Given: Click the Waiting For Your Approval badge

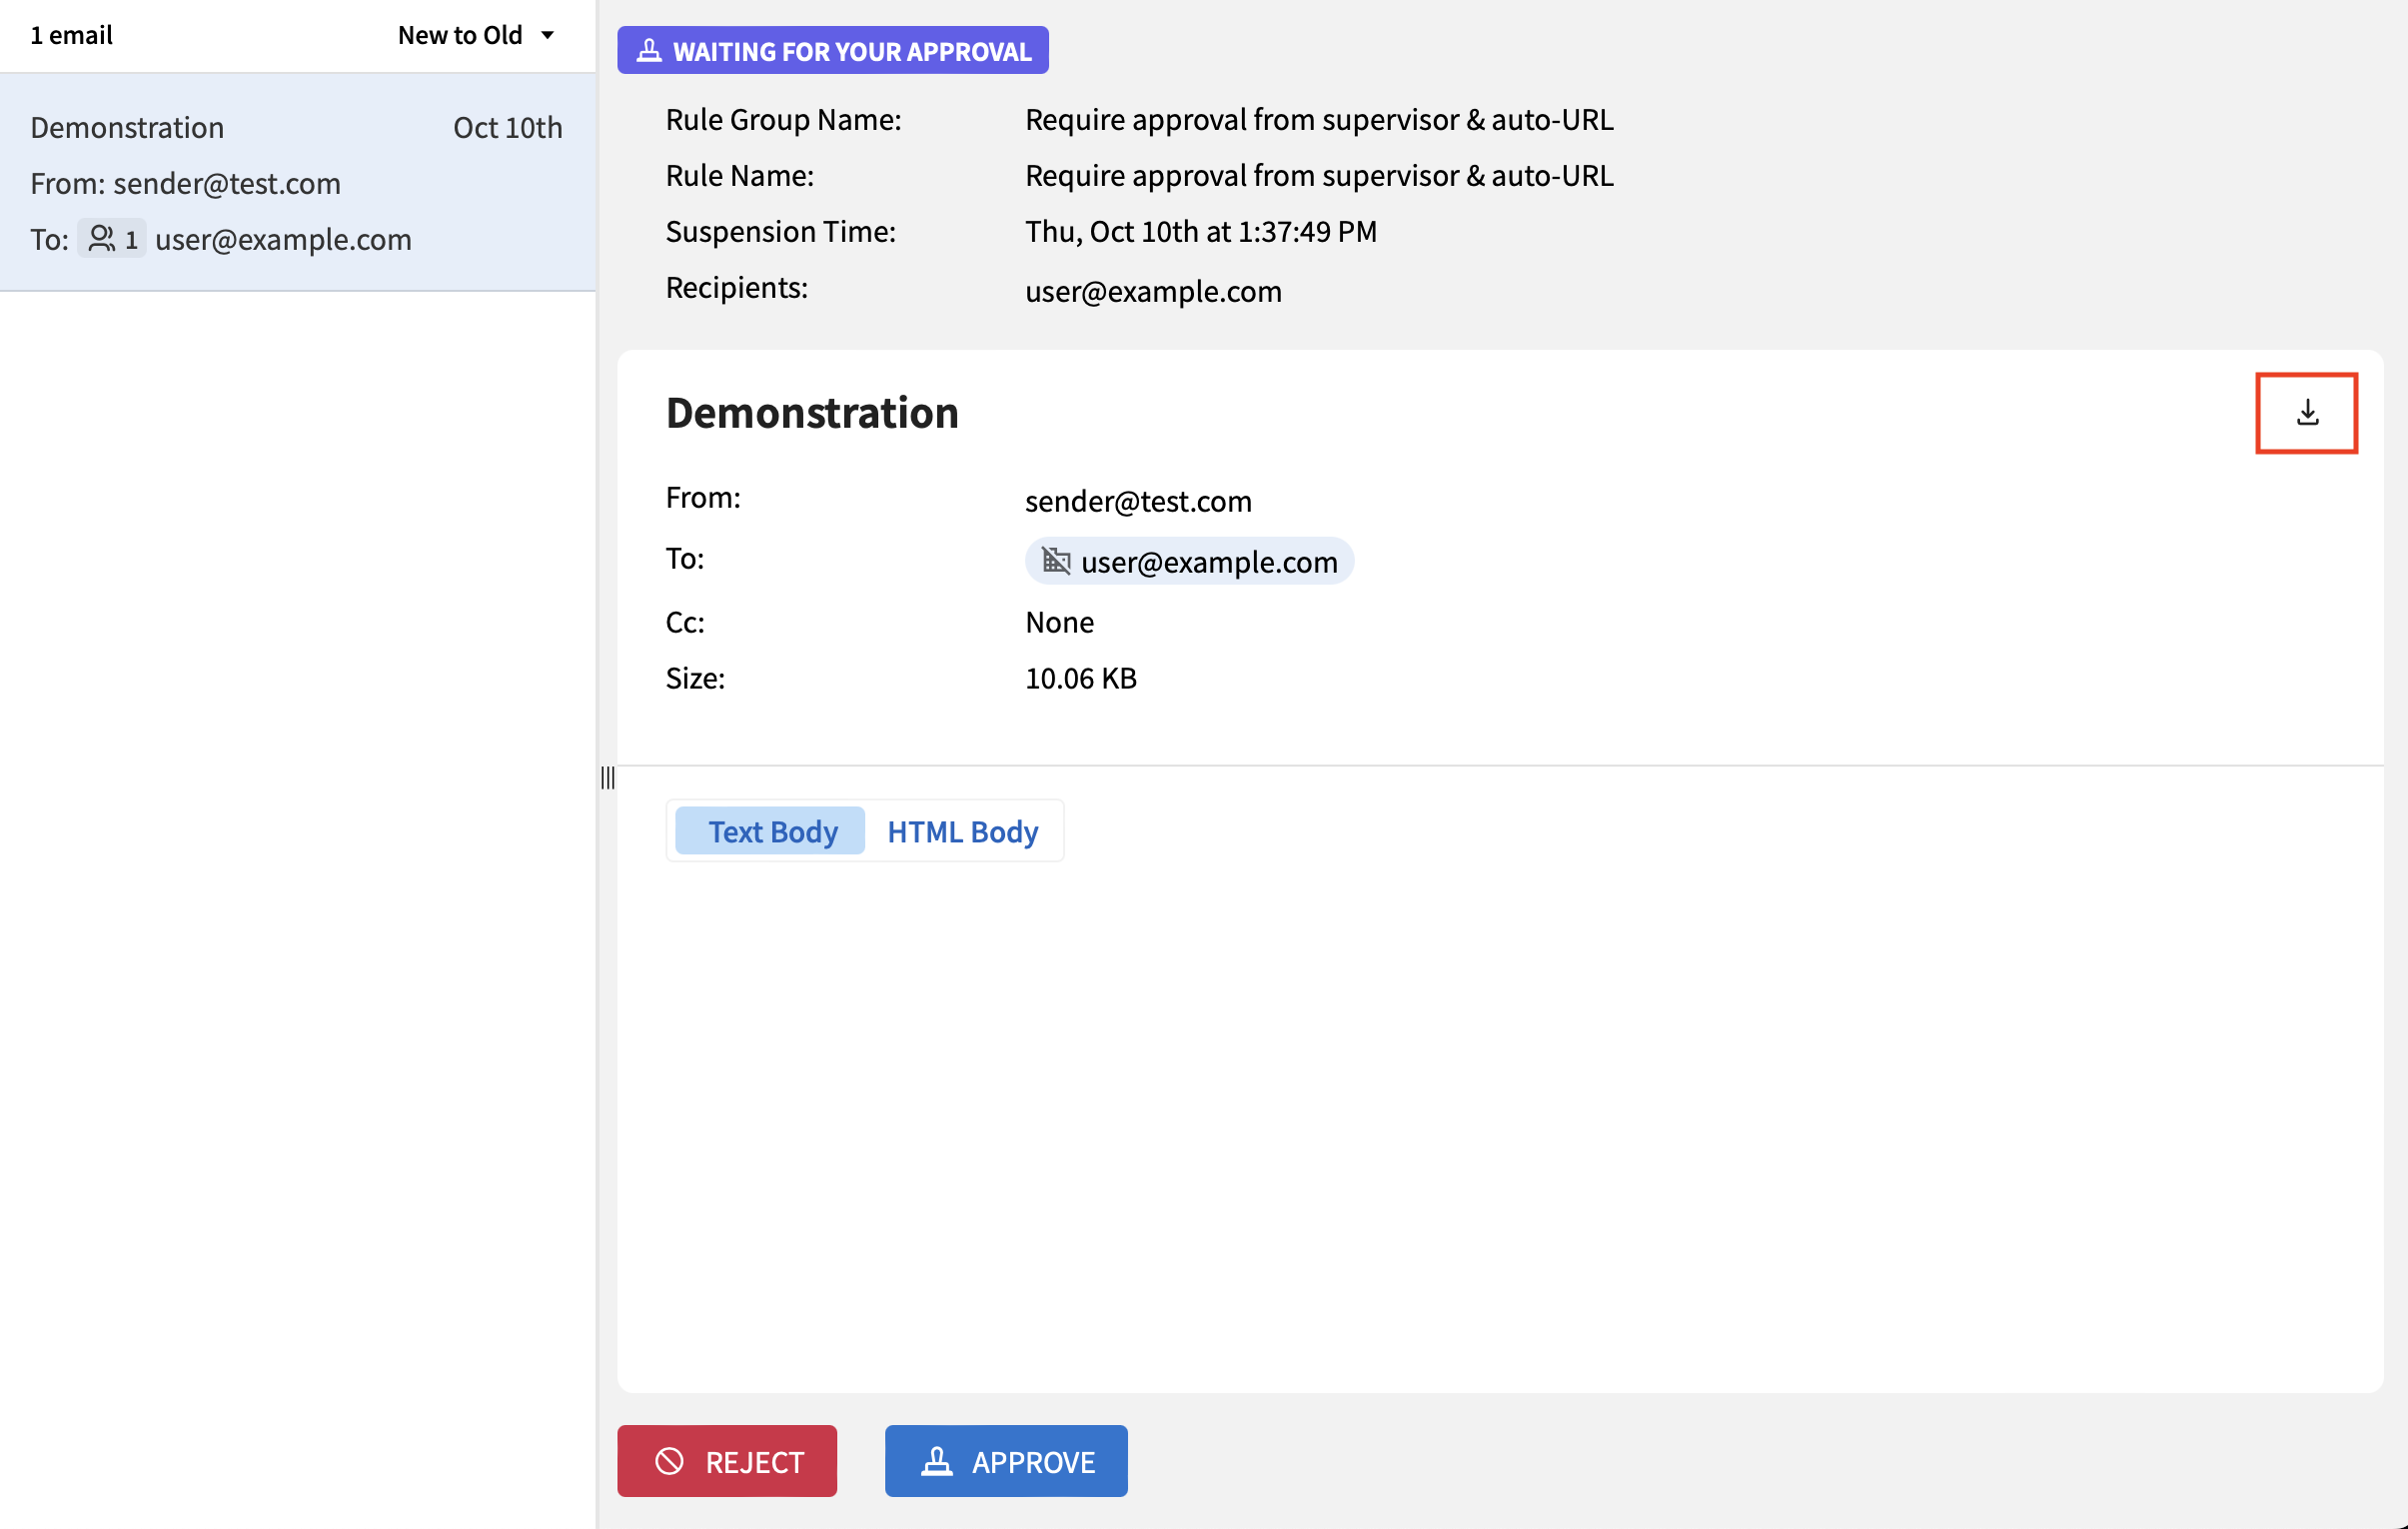Looking at the screenshot, I should (x=833, y=50).
